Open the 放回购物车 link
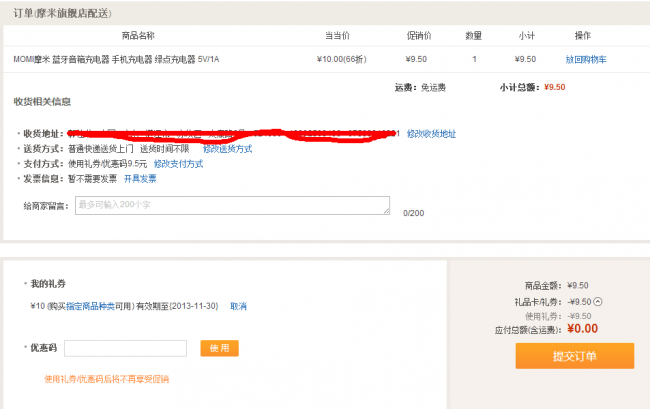The image size is (650, 409). coord(585,60)
